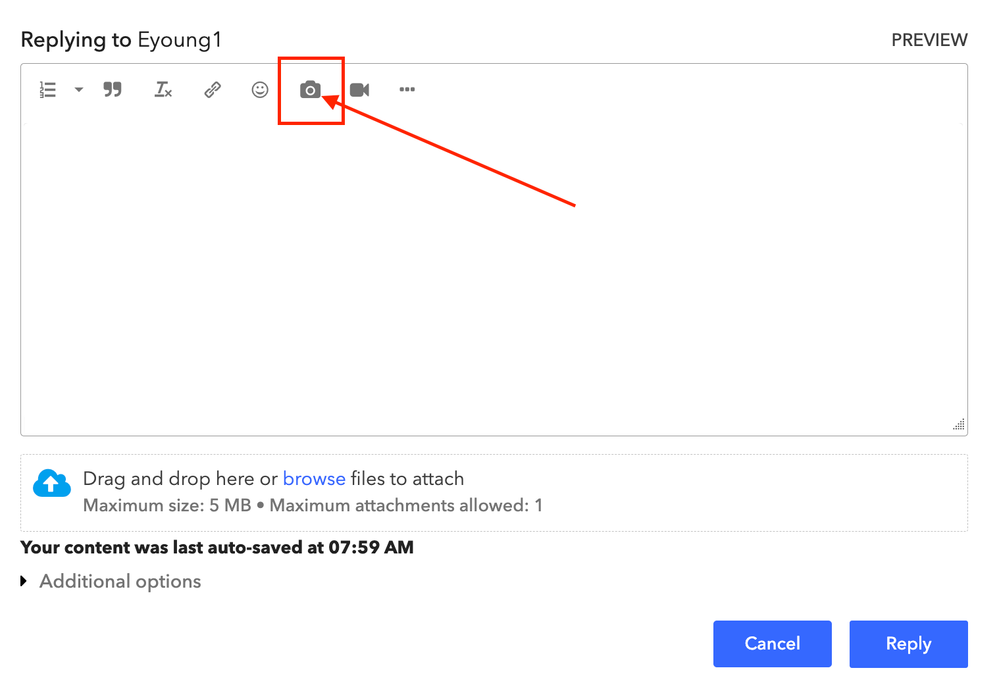
Task: Click the Additional options disclosure triangle
Action: 24,581
